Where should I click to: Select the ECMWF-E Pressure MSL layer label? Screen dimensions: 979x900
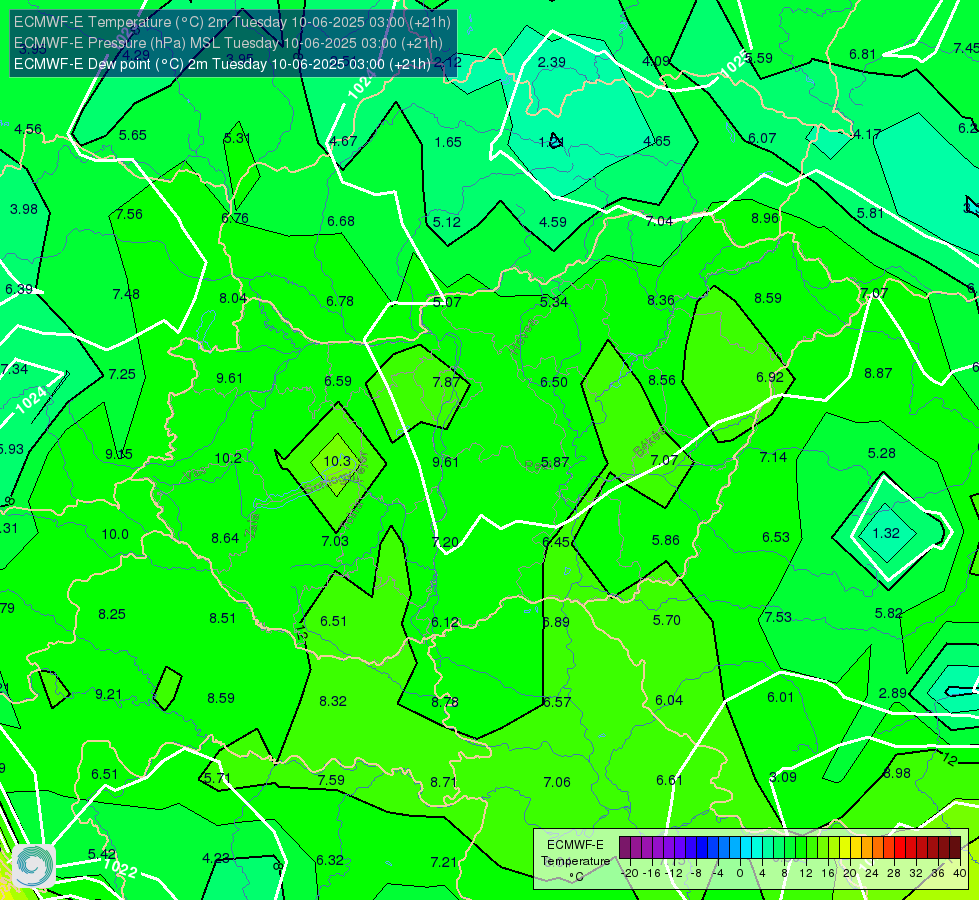[x=228, y=43]
